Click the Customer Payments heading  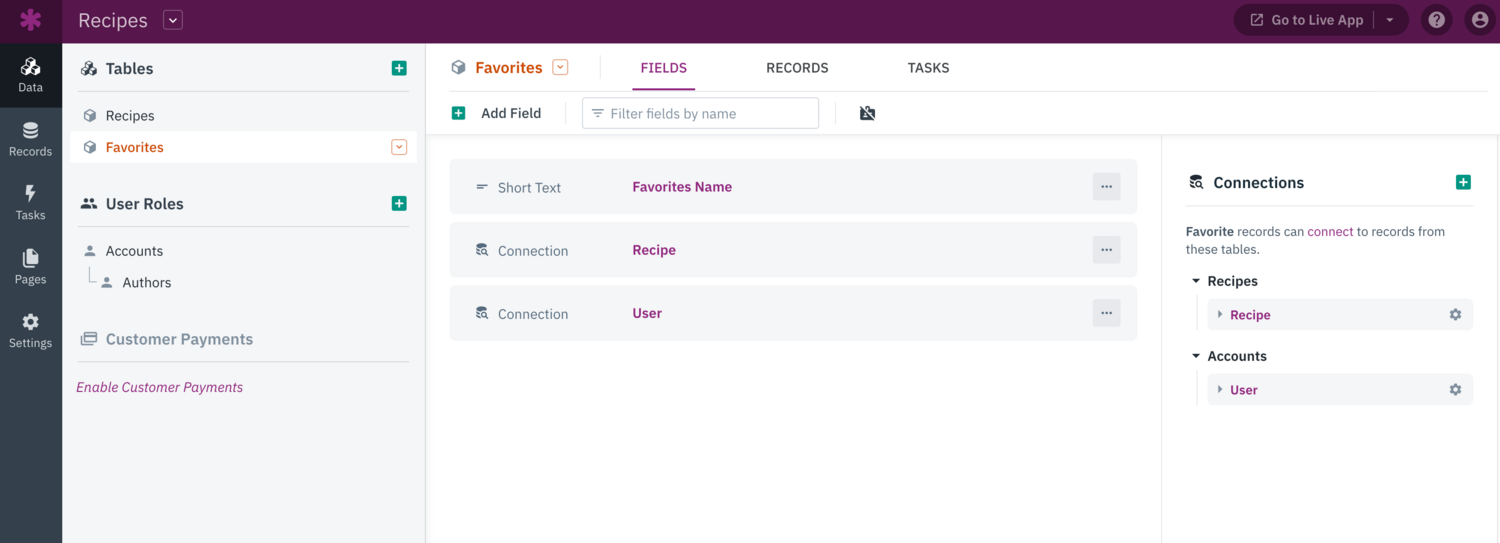pos(179,339)
